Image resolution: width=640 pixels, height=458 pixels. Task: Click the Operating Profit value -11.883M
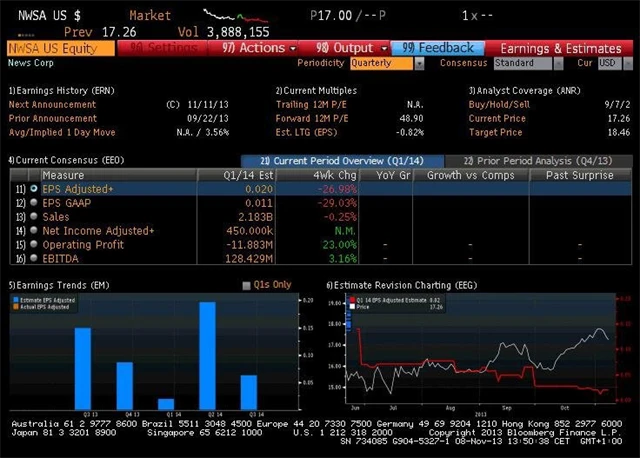249,245
